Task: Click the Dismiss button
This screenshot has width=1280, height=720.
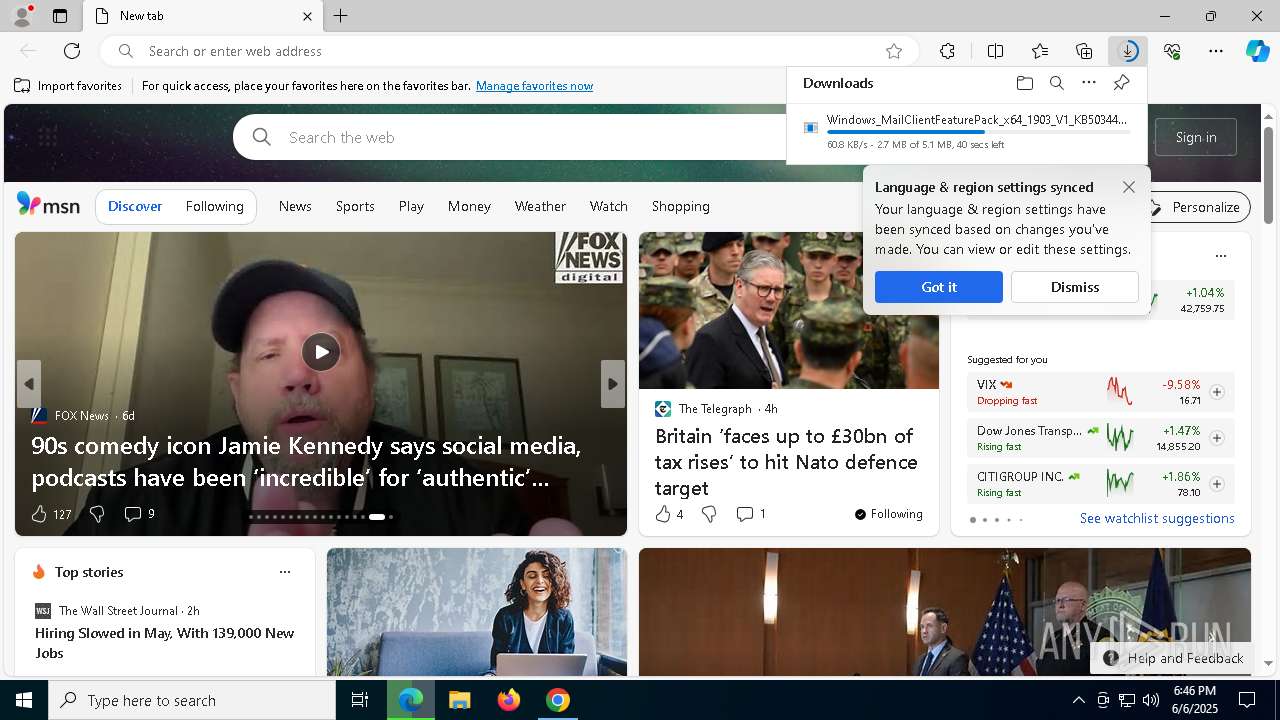Action: click(1075, 287)
